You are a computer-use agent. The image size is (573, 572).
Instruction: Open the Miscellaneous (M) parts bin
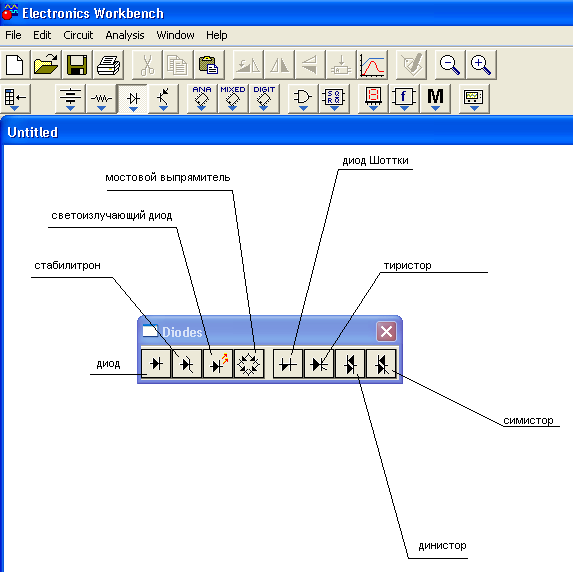(x=435, y=99)
